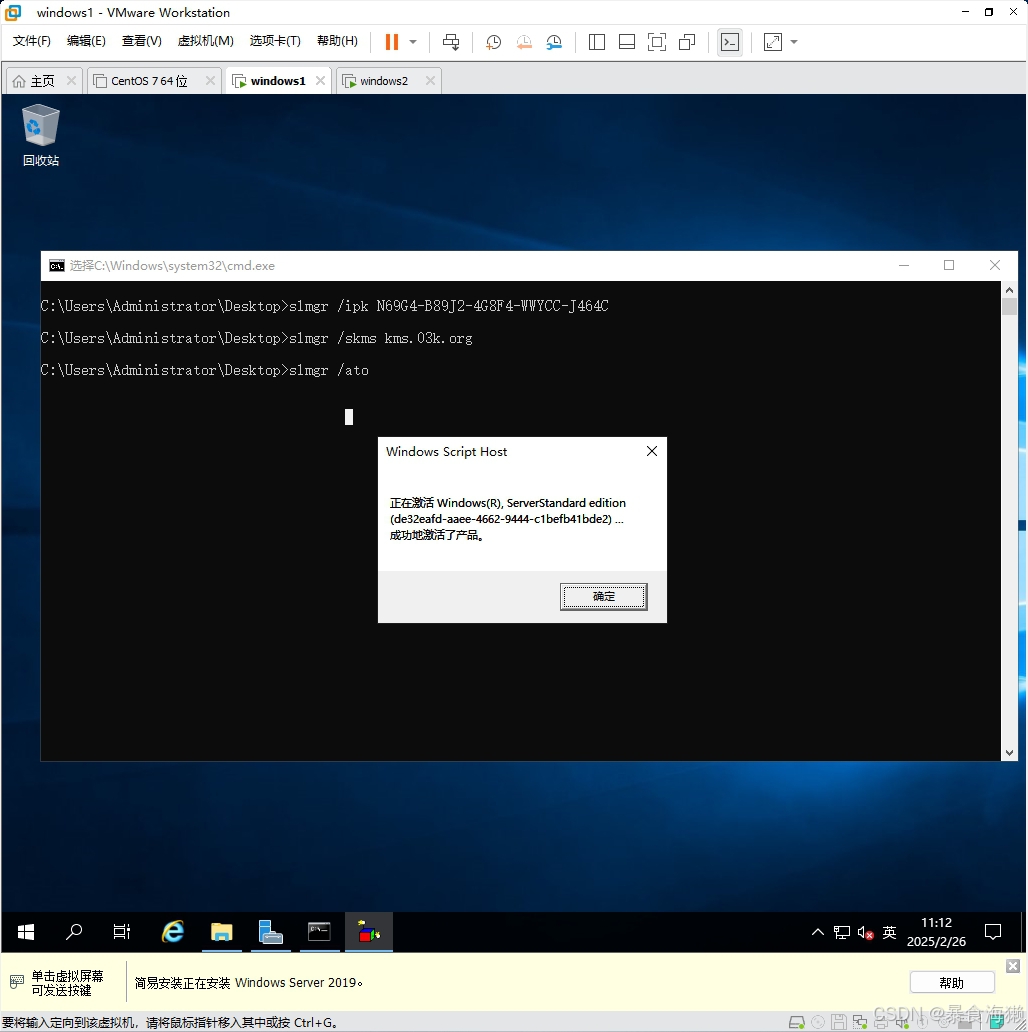This screenshot has height=1032, width=1028.
Task: Open File Explorer from taskbar
Action: pos(222,932)
